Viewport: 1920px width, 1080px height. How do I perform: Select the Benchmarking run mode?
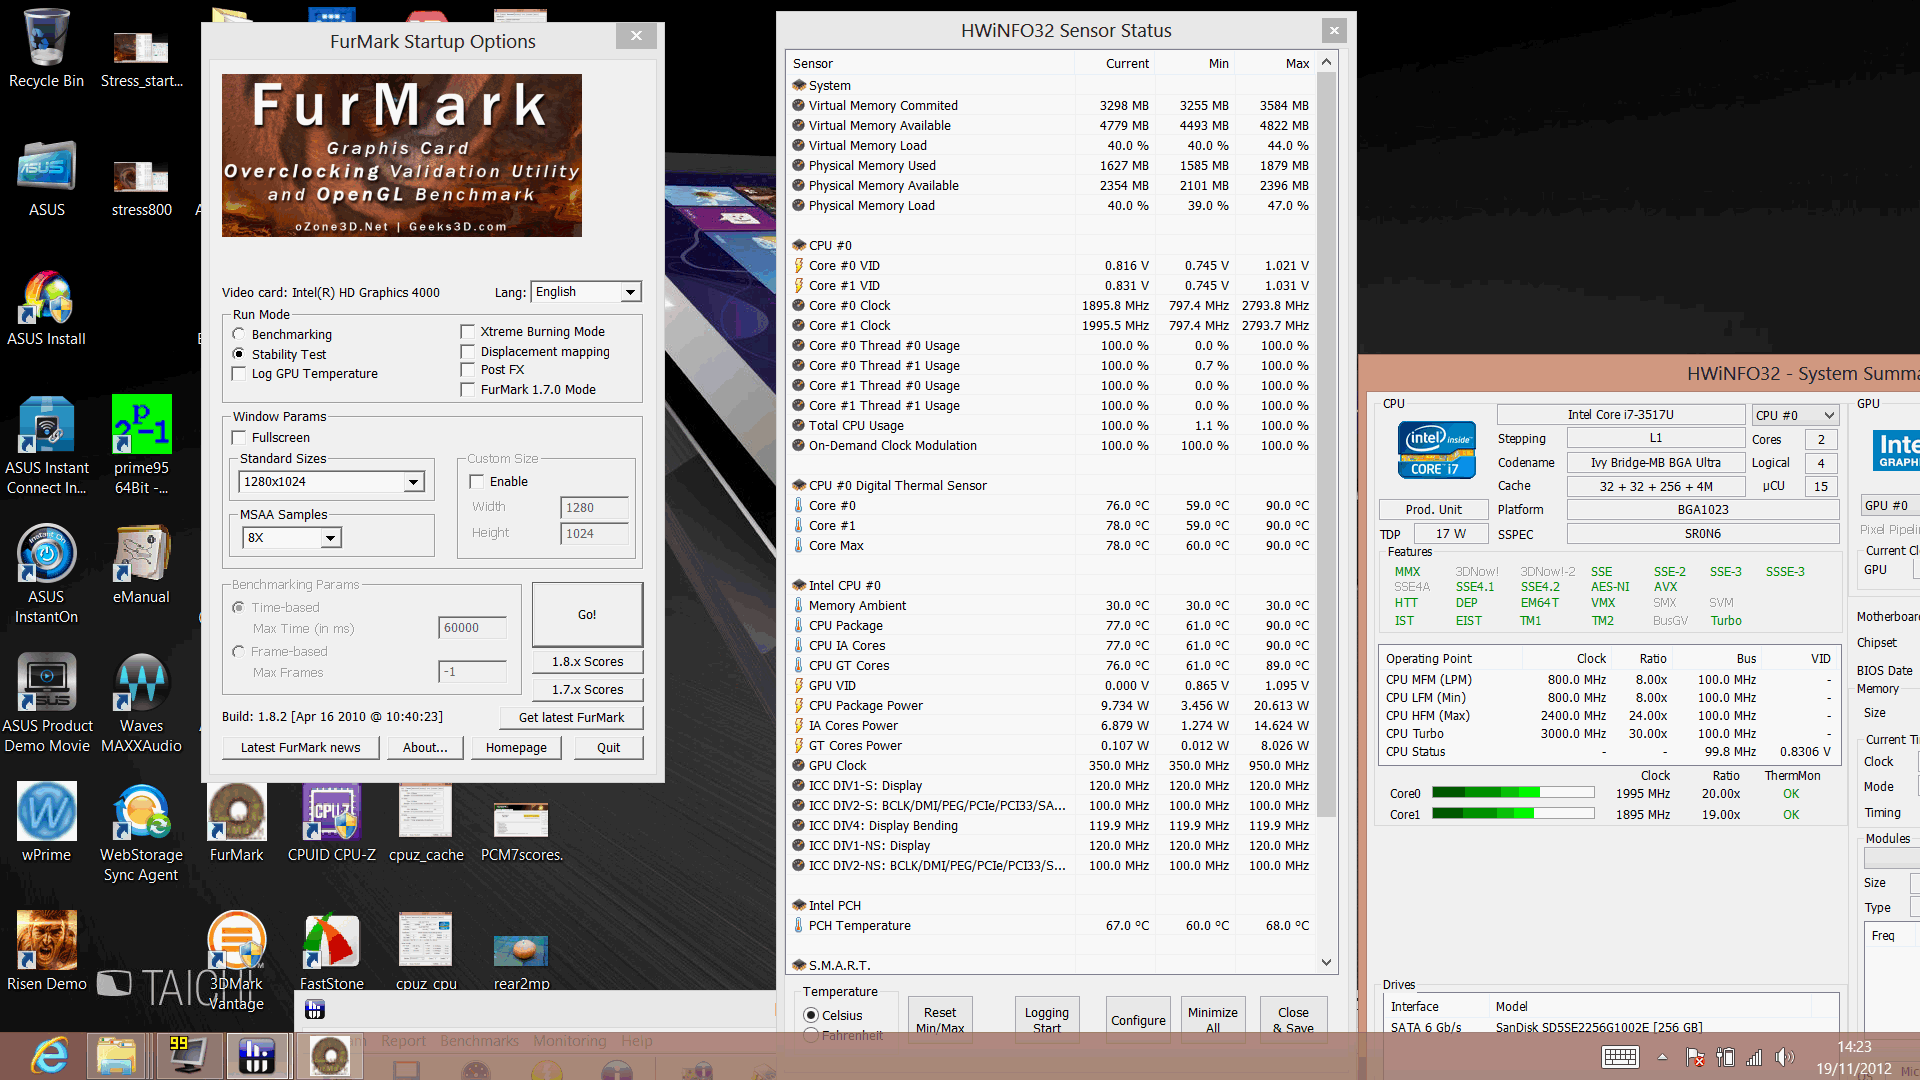[239, 334]
